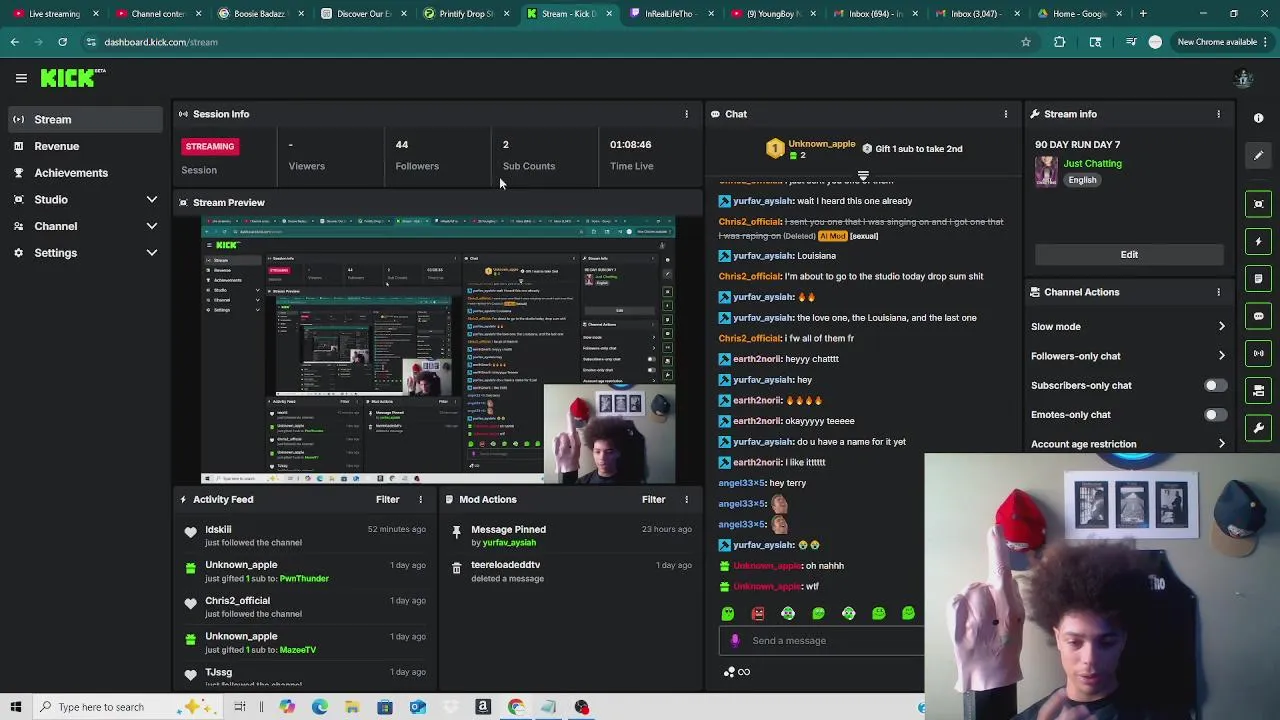This screenshot has width=1280, height=720.
Task: Open Mod Actions three-dot options
Action: (686, 499)
